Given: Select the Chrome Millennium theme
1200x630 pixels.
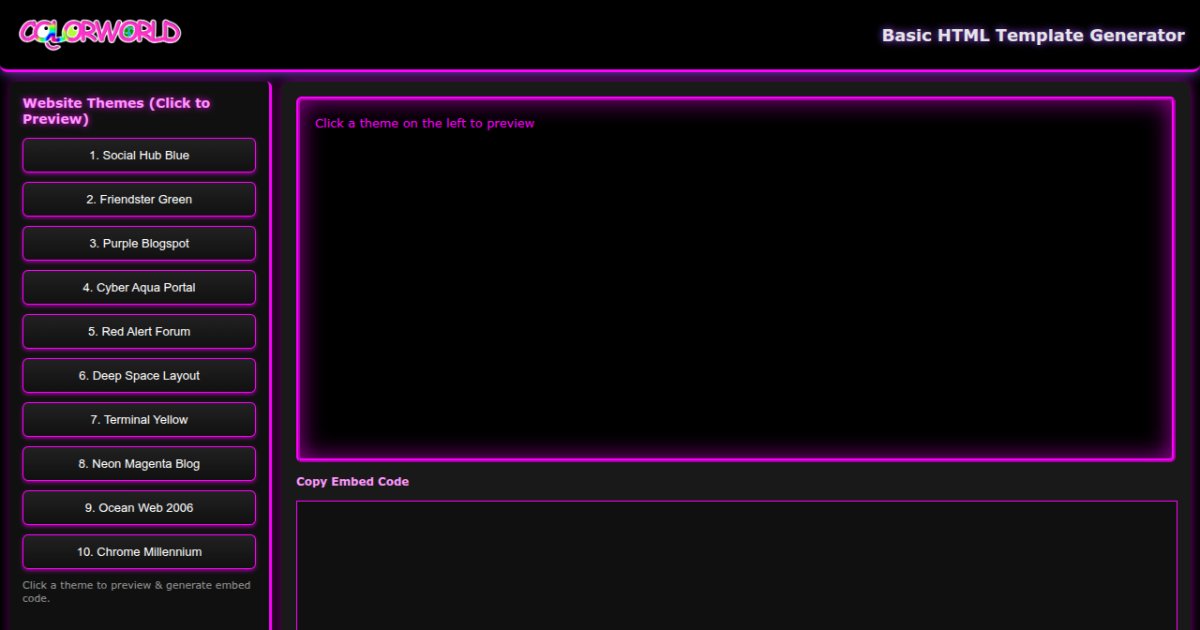Looking at the screenshot, I should [139, 551].
